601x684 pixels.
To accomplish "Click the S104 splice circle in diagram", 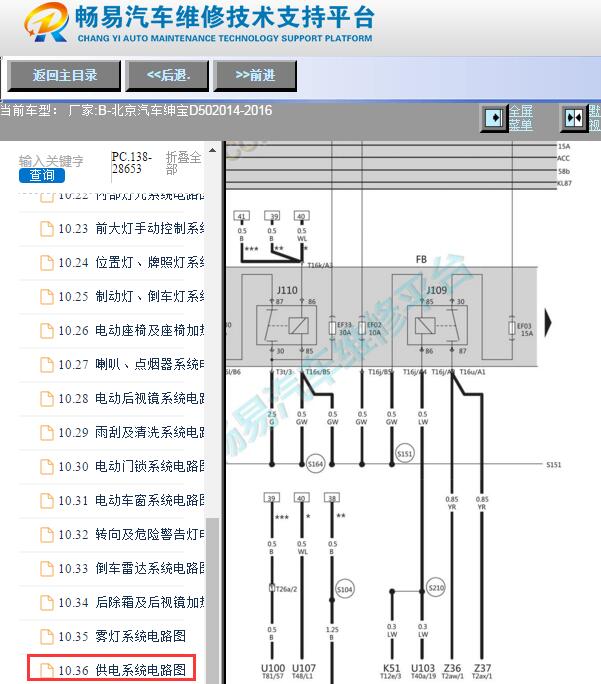I will click(x=345, y=589).
